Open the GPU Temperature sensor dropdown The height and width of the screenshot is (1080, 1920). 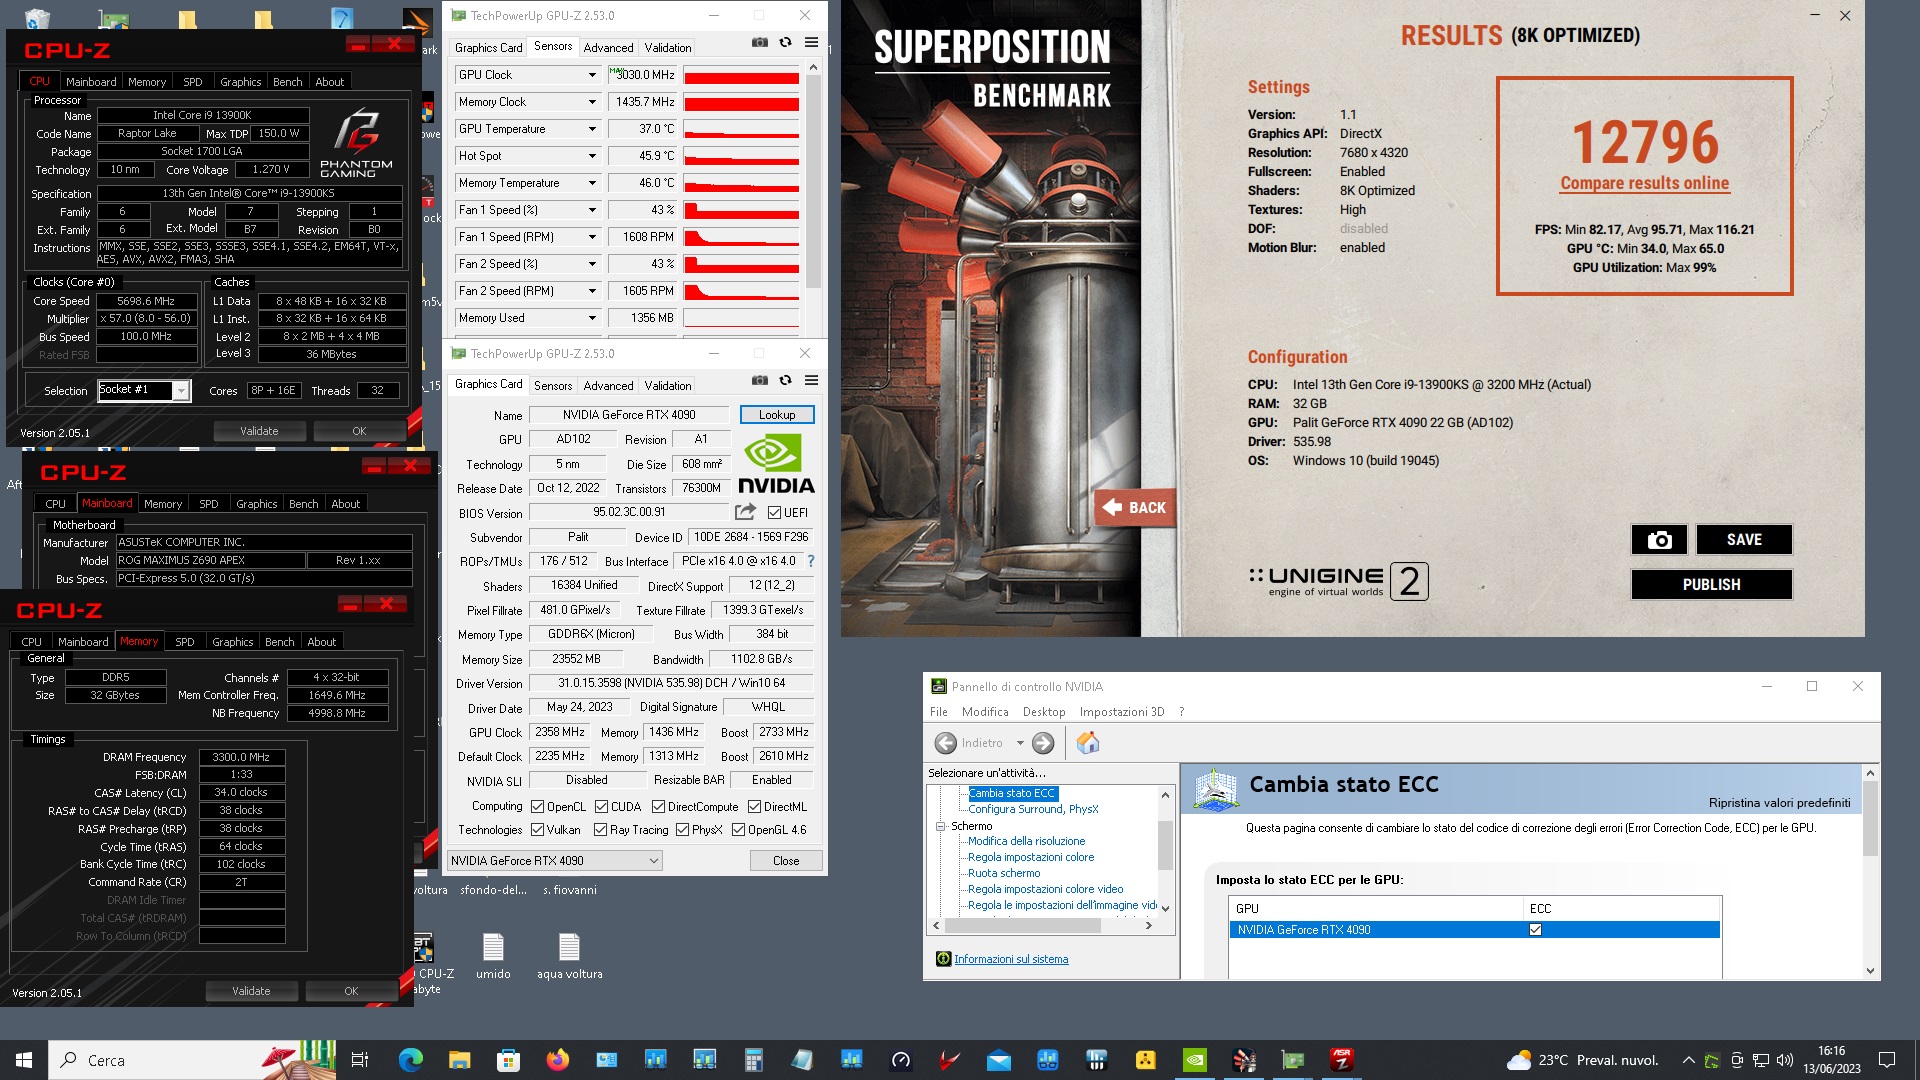592,129
